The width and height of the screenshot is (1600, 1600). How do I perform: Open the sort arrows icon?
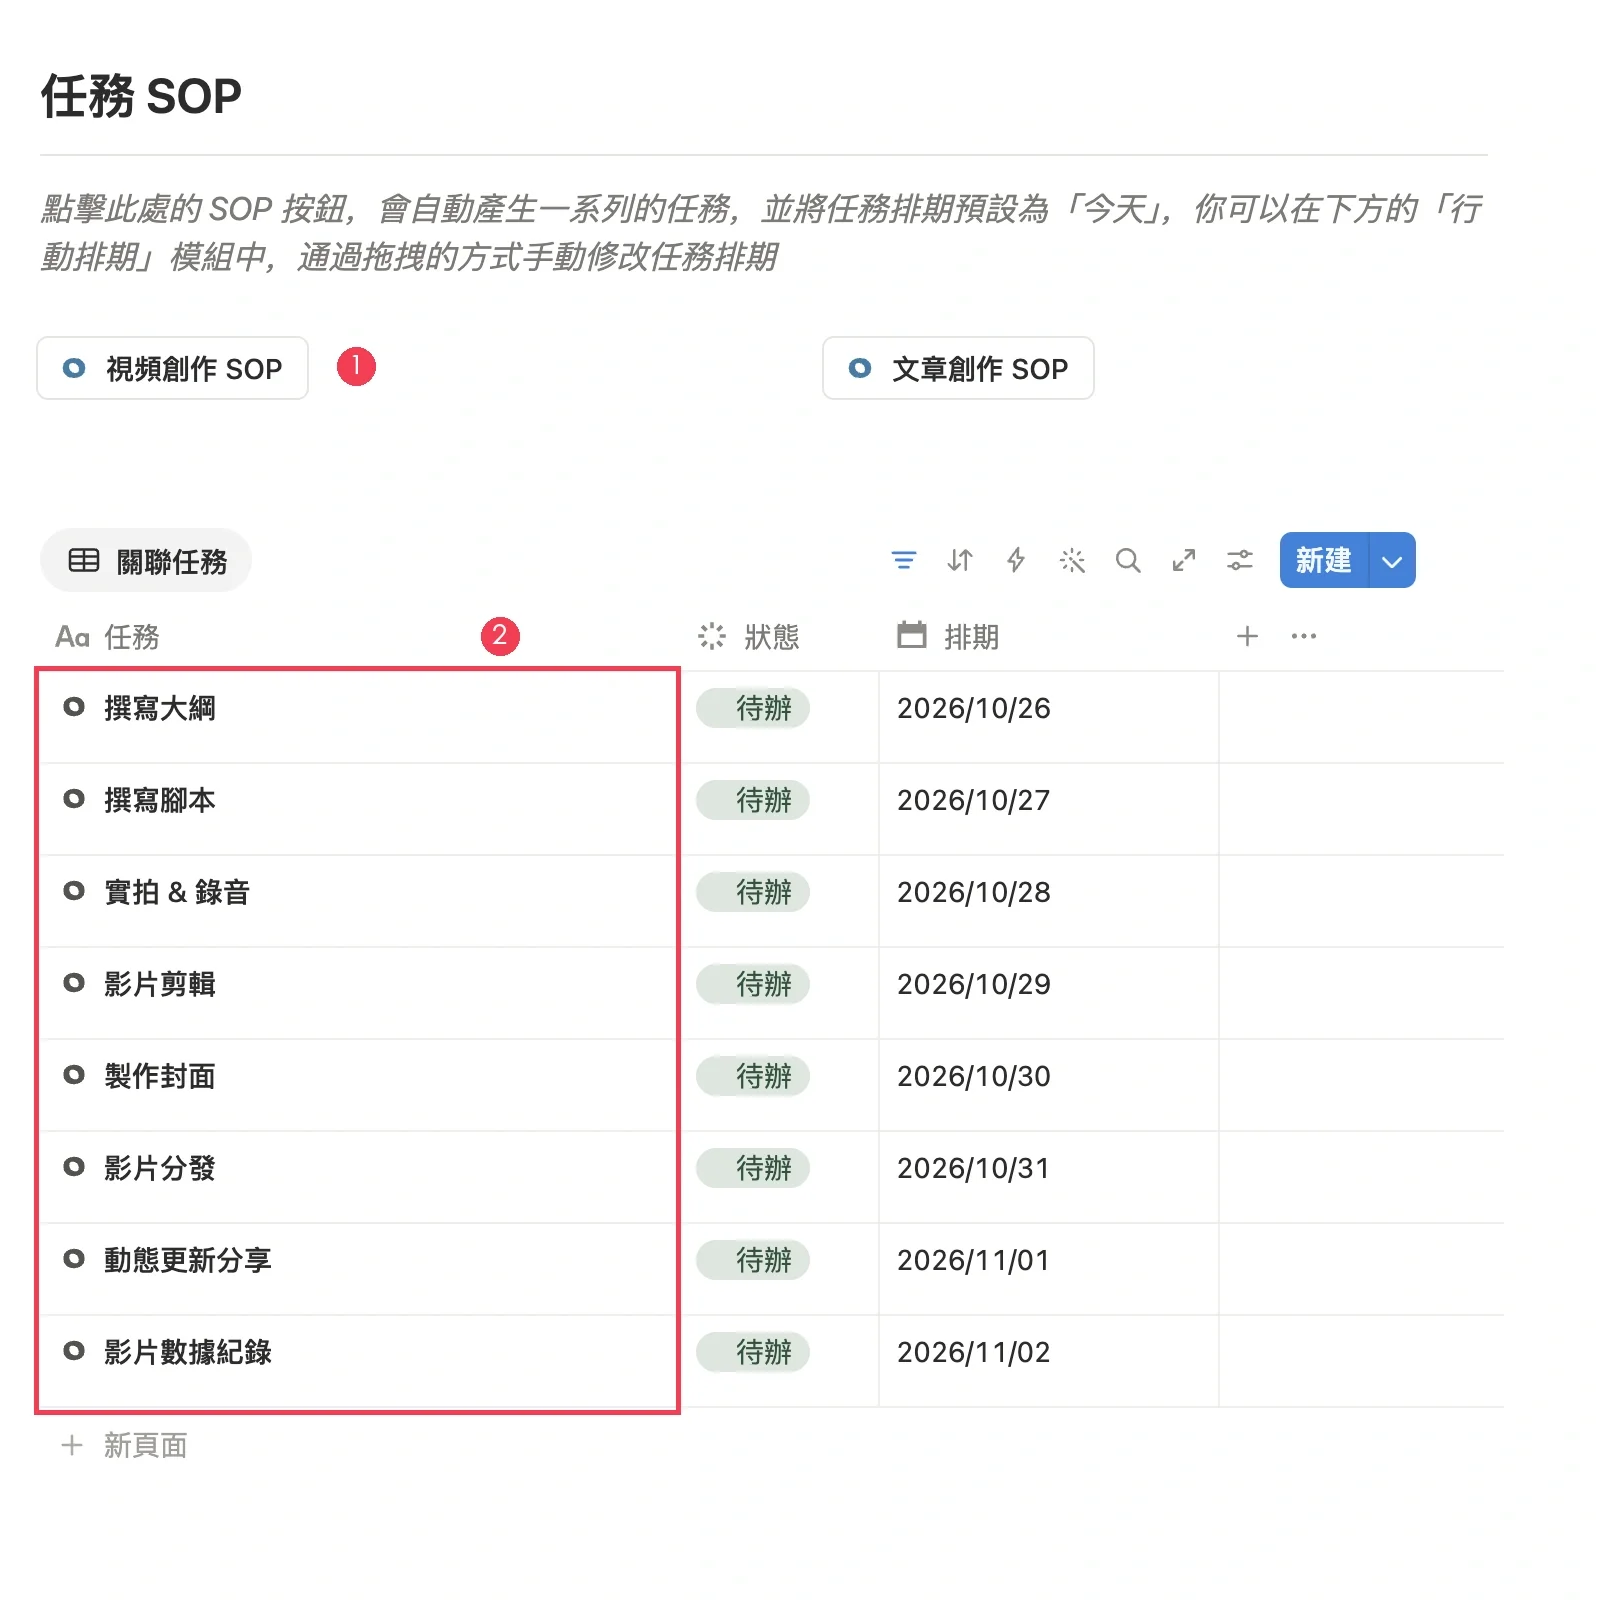pyautogui.click(x=960, y=560)
